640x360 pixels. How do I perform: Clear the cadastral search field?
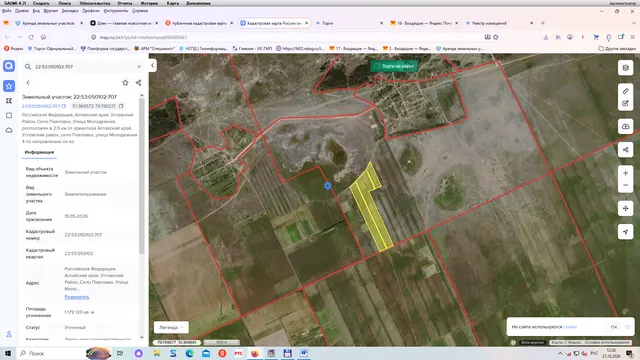(139, 67)
